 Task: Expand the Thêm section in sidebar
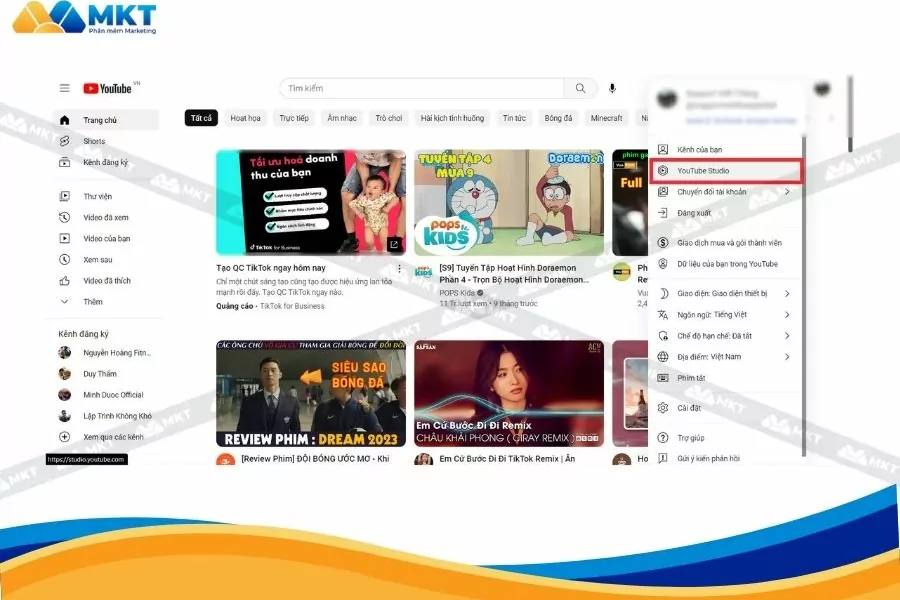coord(106,301)
